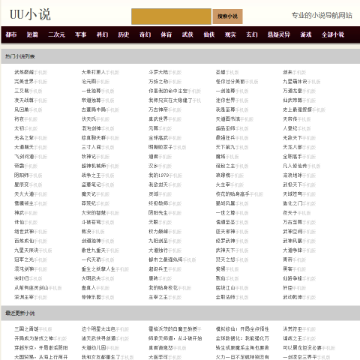Go to the 悬疑灵异 category
The image size is (360, 360).
[x=279, y=35]
